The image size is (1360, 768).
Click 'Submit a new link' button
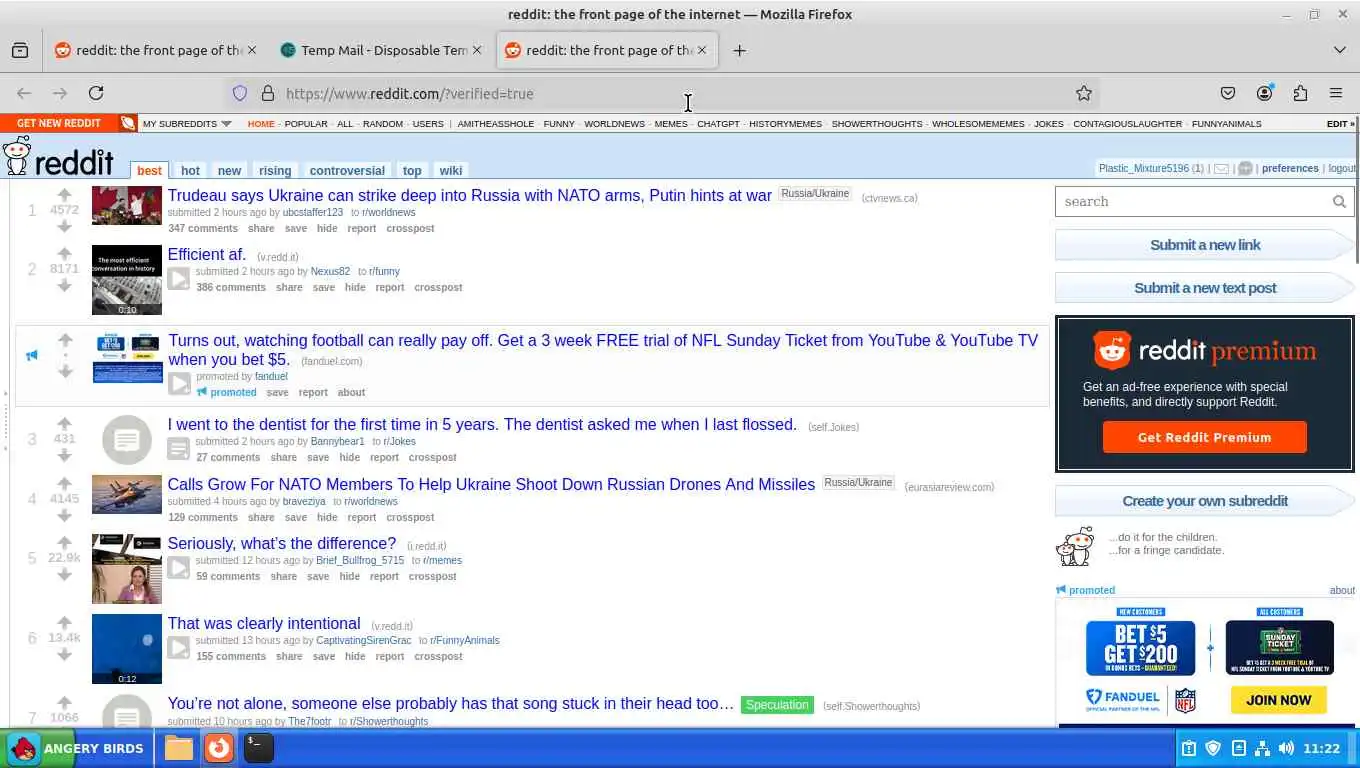coord(1205,245)
